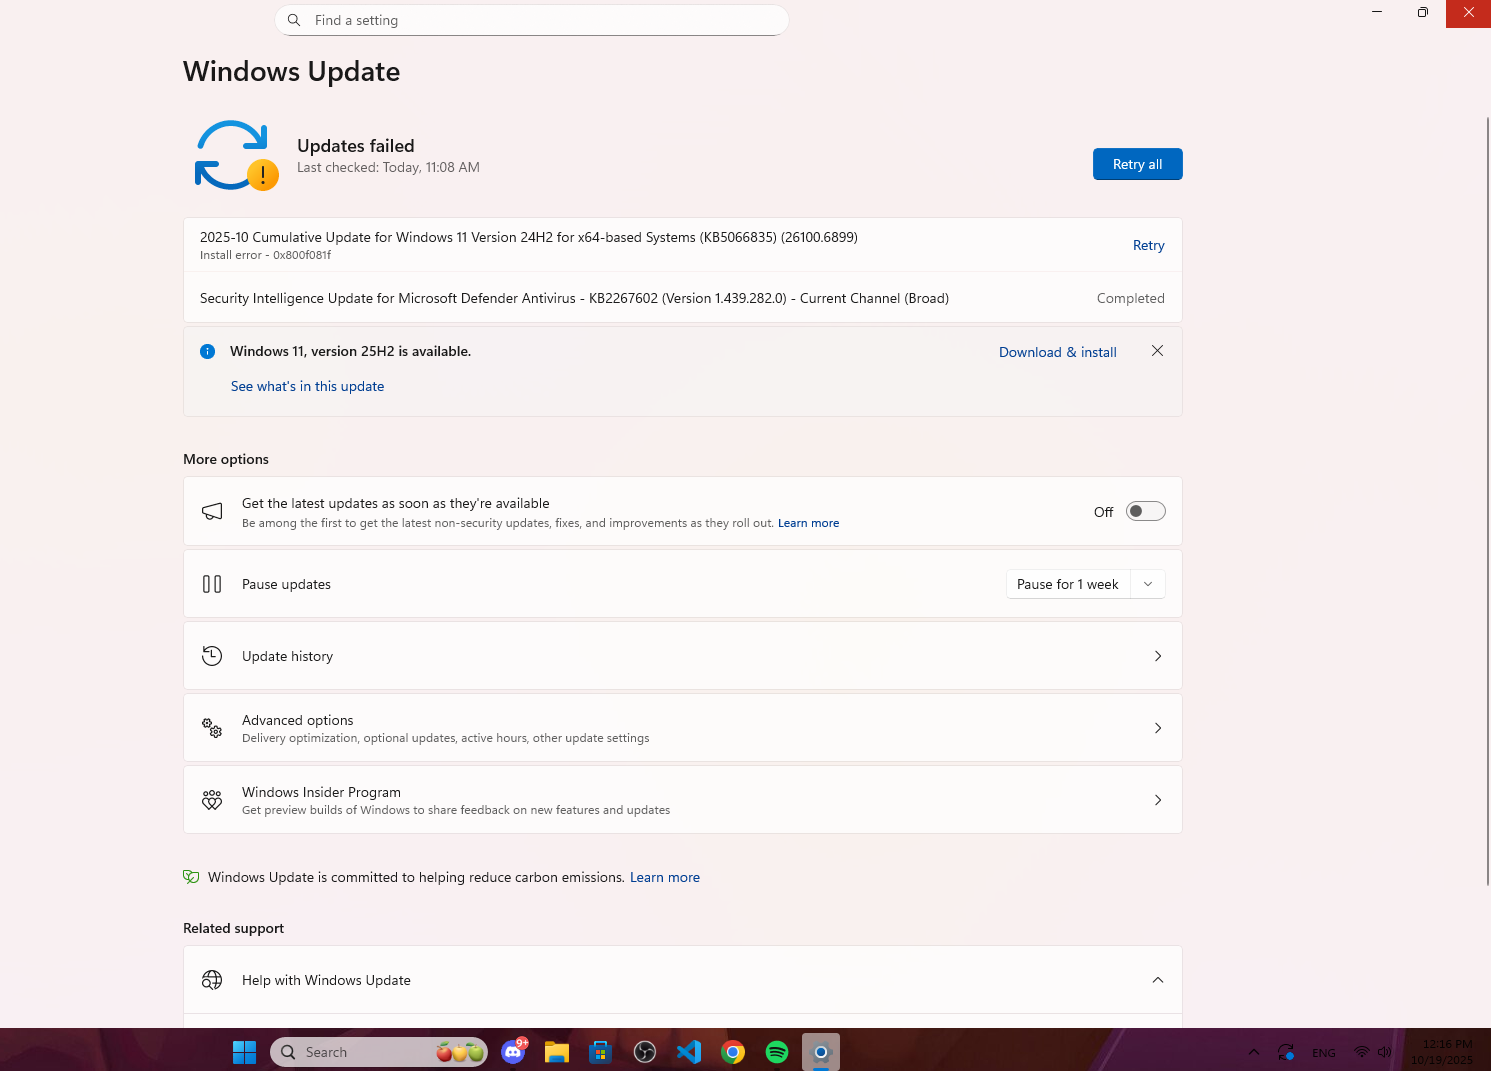This screenshot has height=1071, width=1491.
Task: Download & install Windows 11 version 25H2
Action: tap(1058, 352)
